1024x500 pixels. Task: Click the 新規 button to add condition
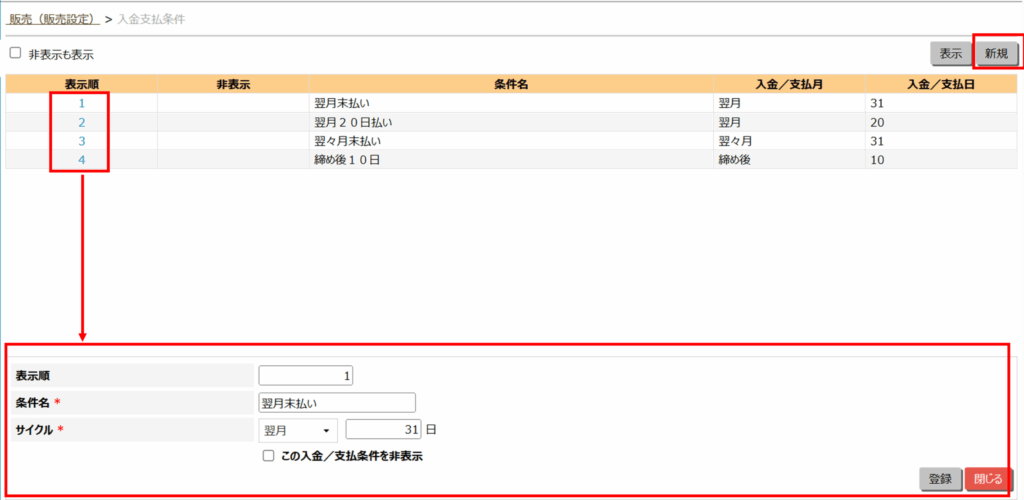tap(996, 54)
